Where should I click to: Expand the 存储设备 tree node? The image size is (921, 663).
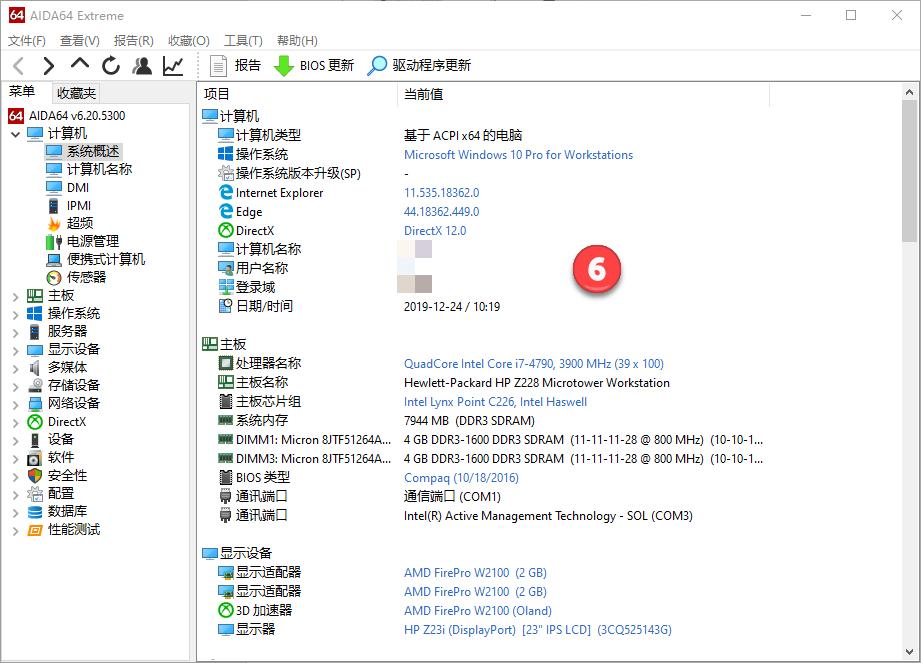click(15, 387)
